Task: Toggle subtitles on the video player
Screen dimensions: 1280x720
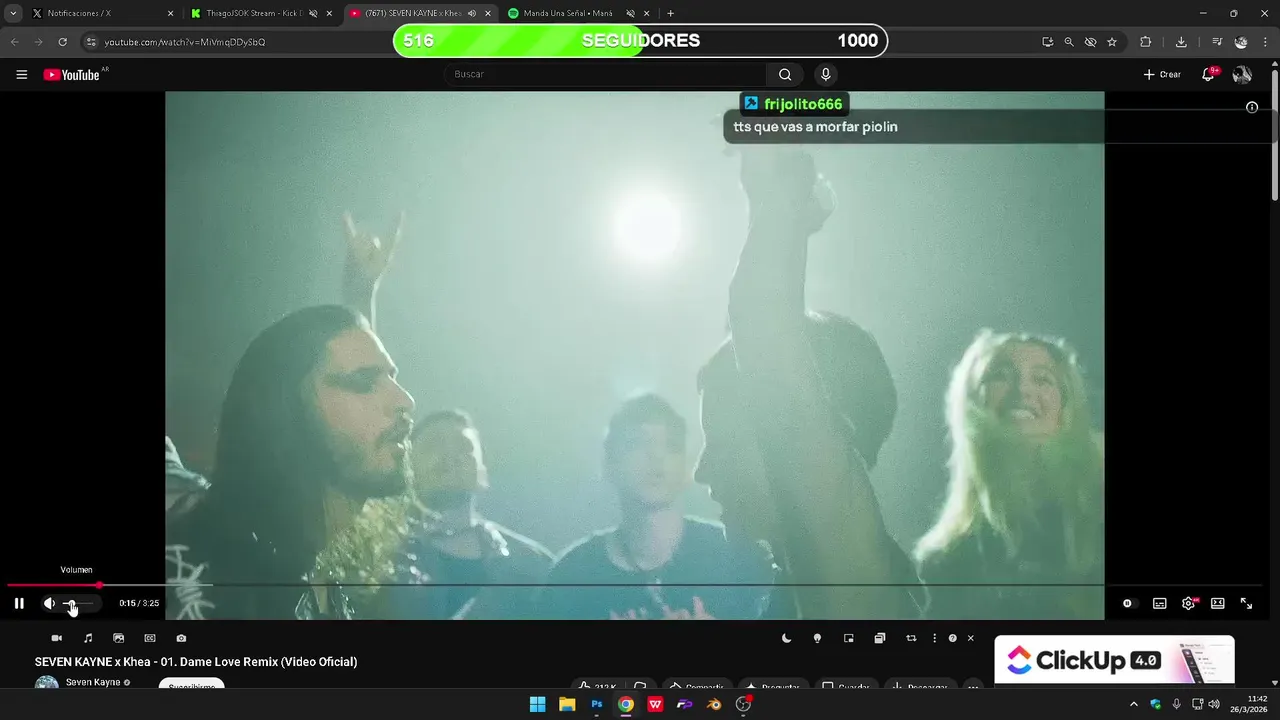Action: coord(1159,603)
